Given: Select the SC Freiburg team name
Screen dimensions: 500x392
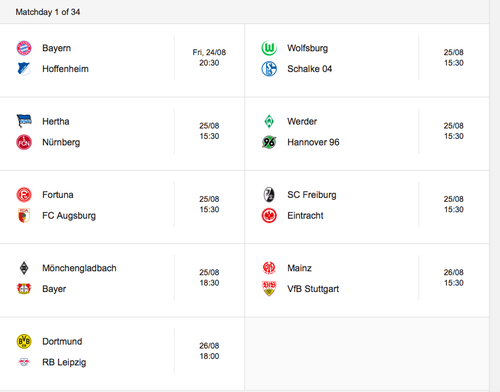Looking at the screenshot, I should click(x=312, y=195).
